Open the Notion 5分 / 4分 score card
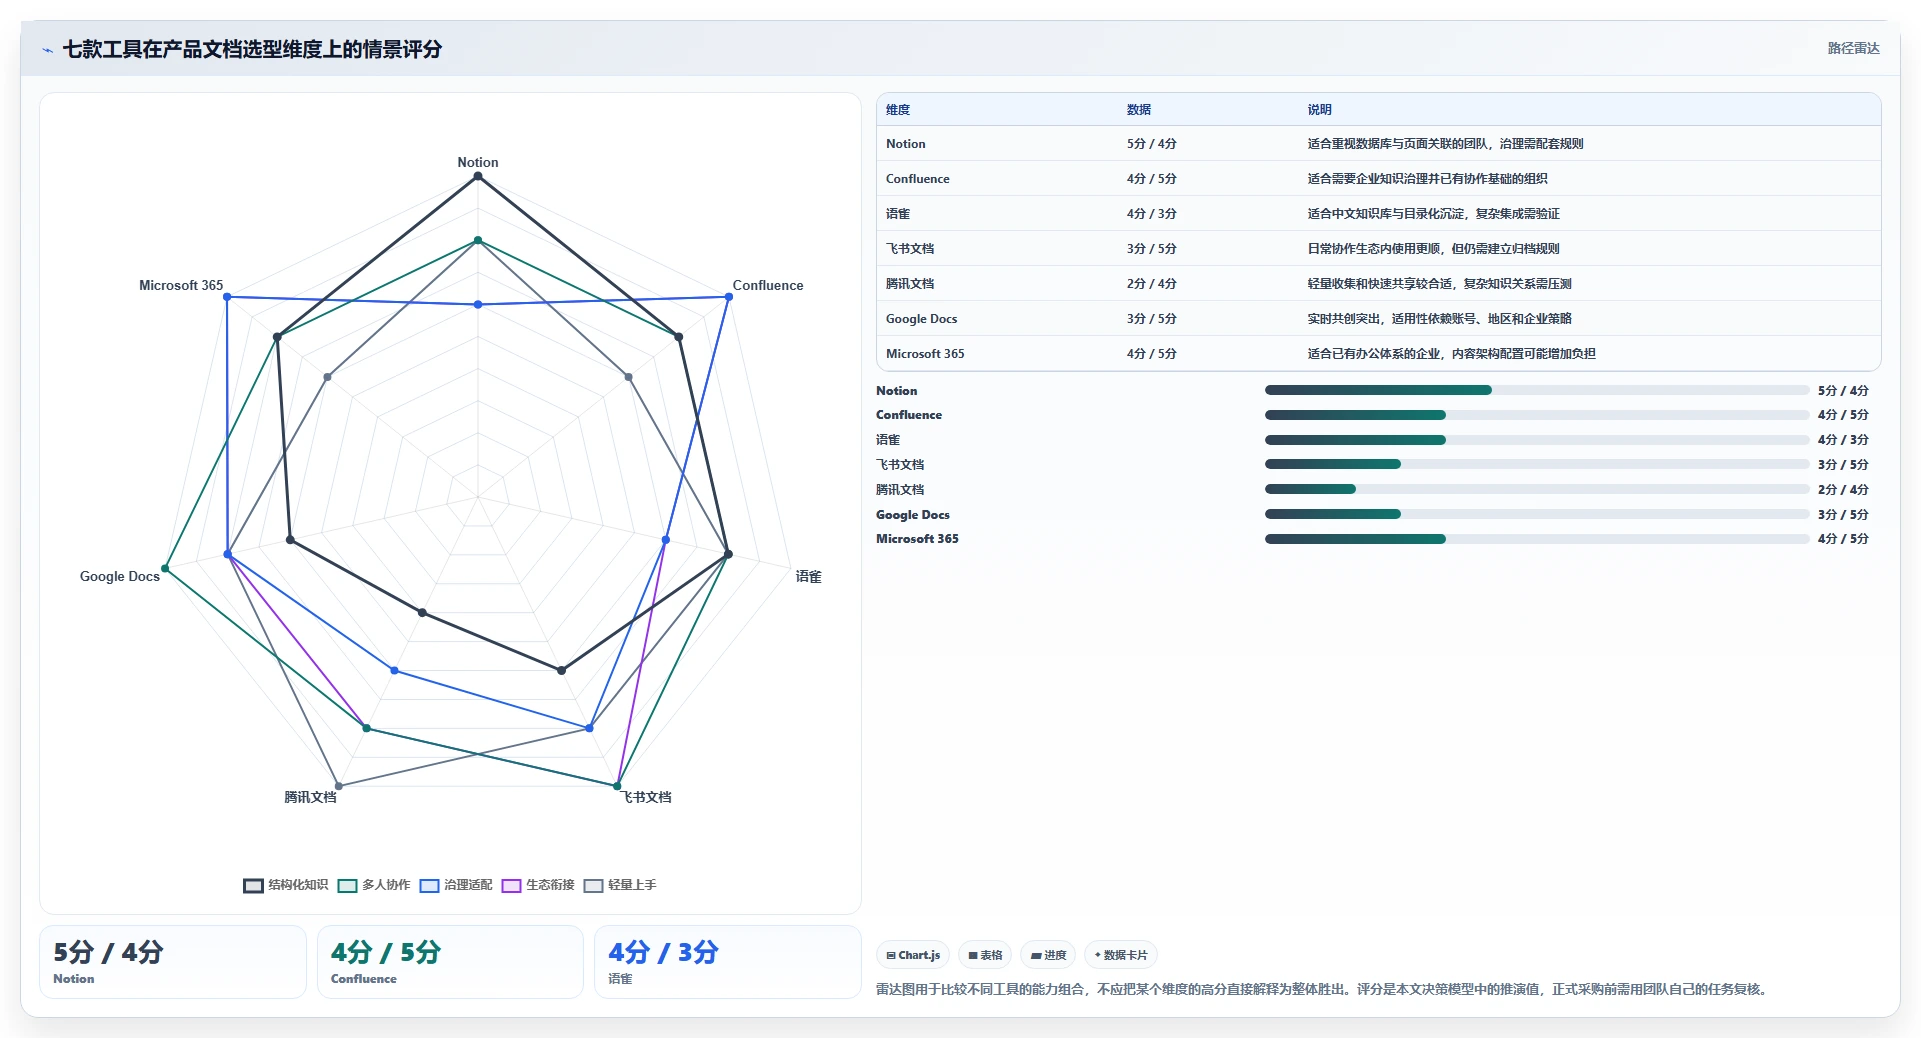The image size is (1921, 1038). point(173,962)
